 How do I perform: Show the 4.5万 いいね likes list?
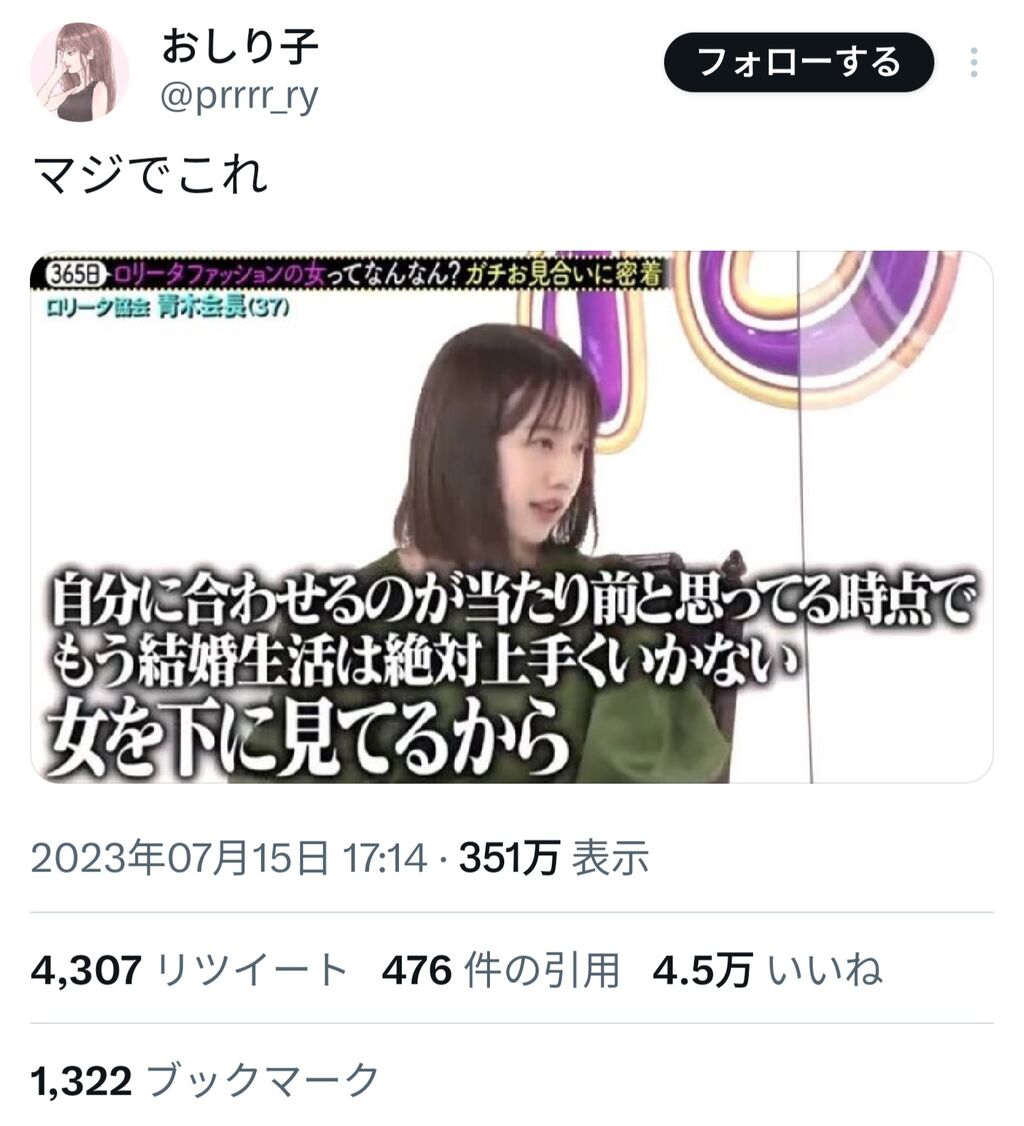click(766, 970)
